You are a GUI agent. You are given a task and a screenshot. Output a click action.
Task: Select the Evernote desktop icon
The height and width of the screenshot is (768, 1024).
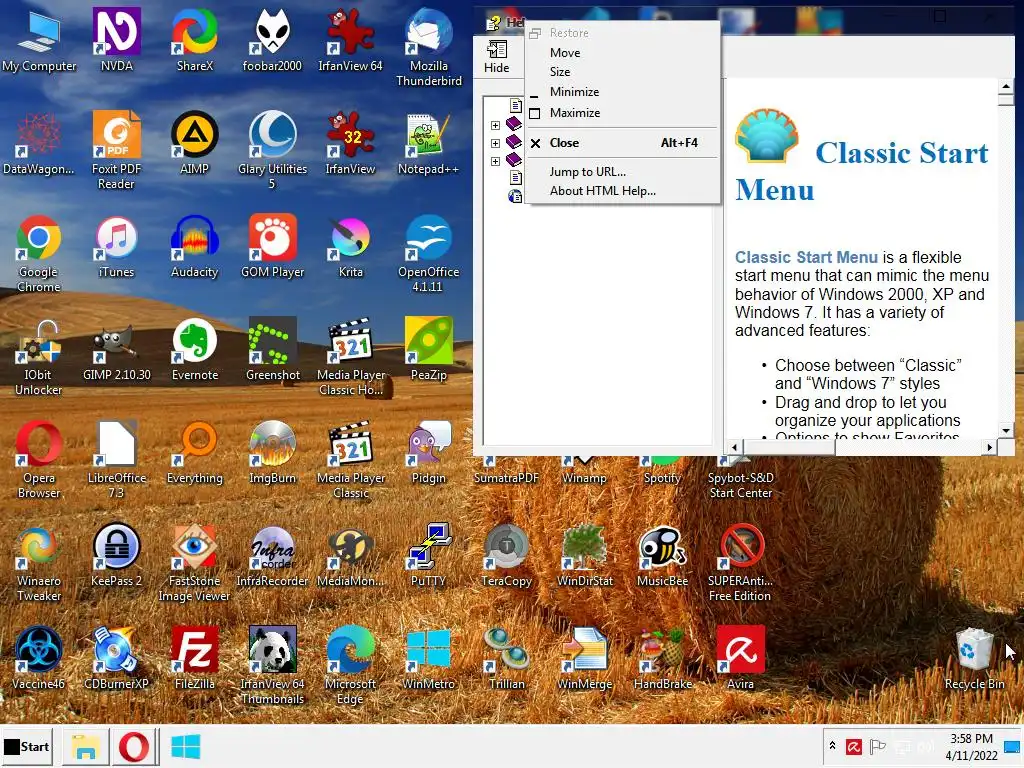click(x=195, y=349)
